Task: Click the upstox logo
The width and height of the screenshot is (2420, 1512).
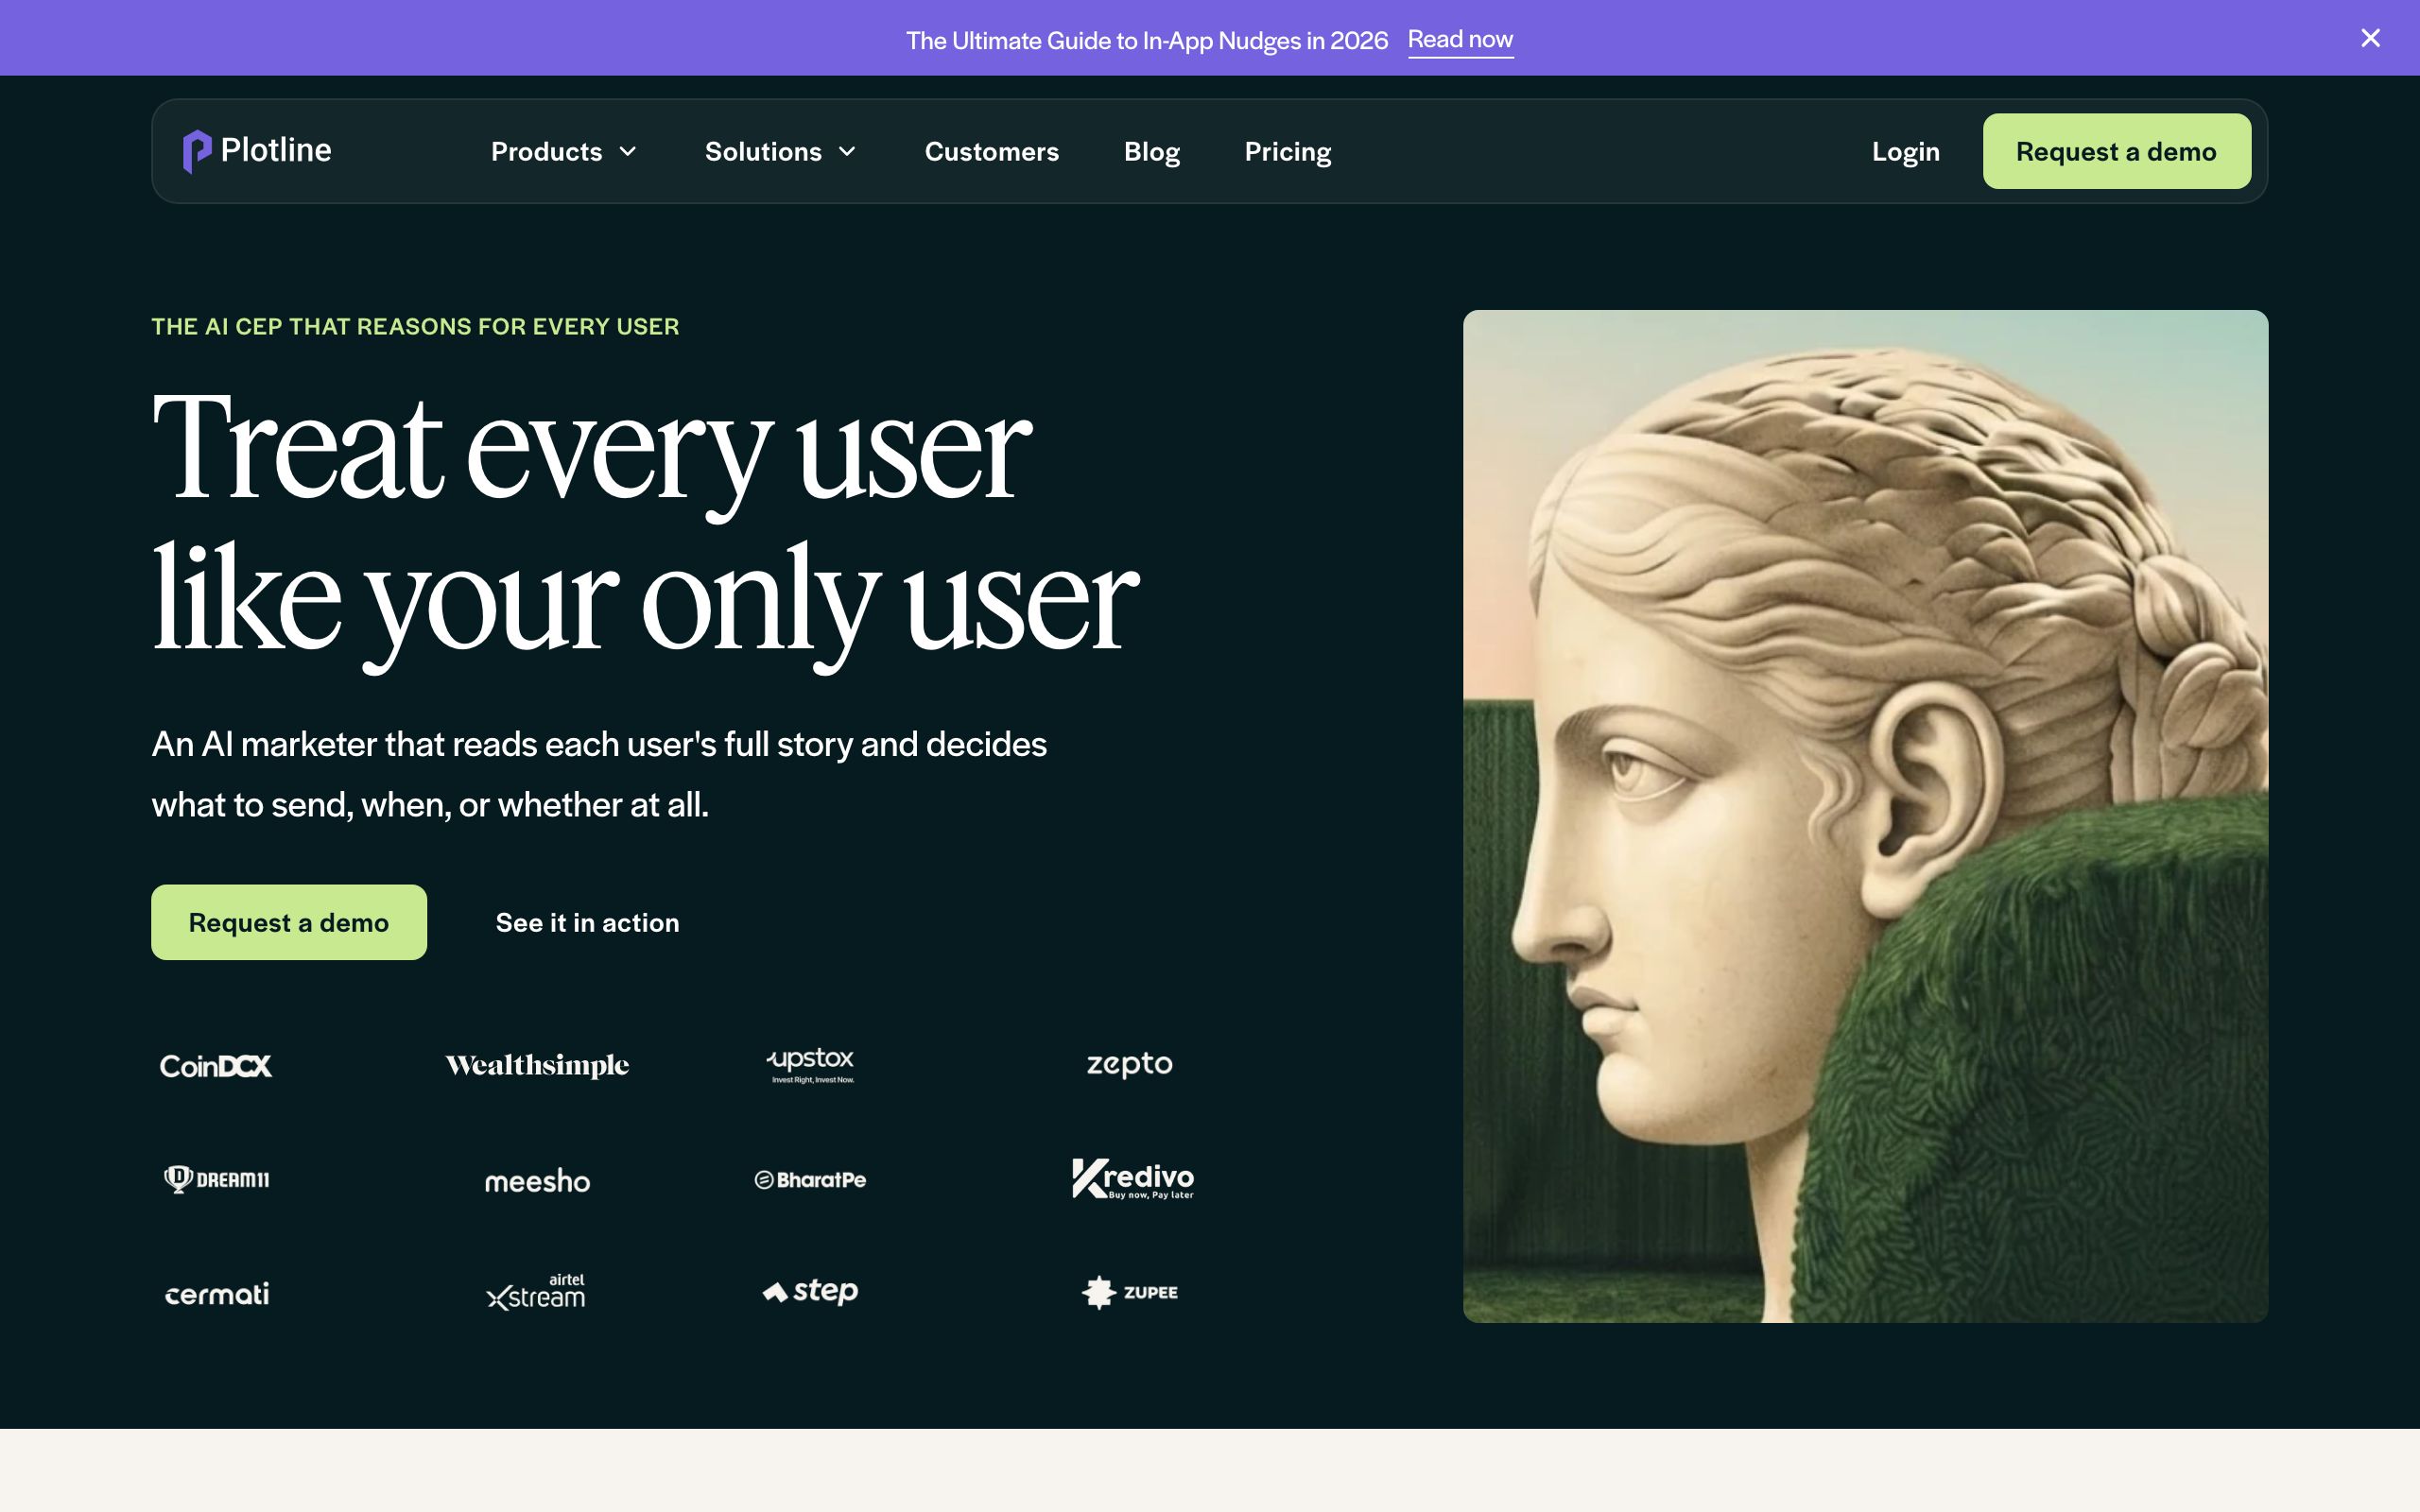Action: (811, 1064)
